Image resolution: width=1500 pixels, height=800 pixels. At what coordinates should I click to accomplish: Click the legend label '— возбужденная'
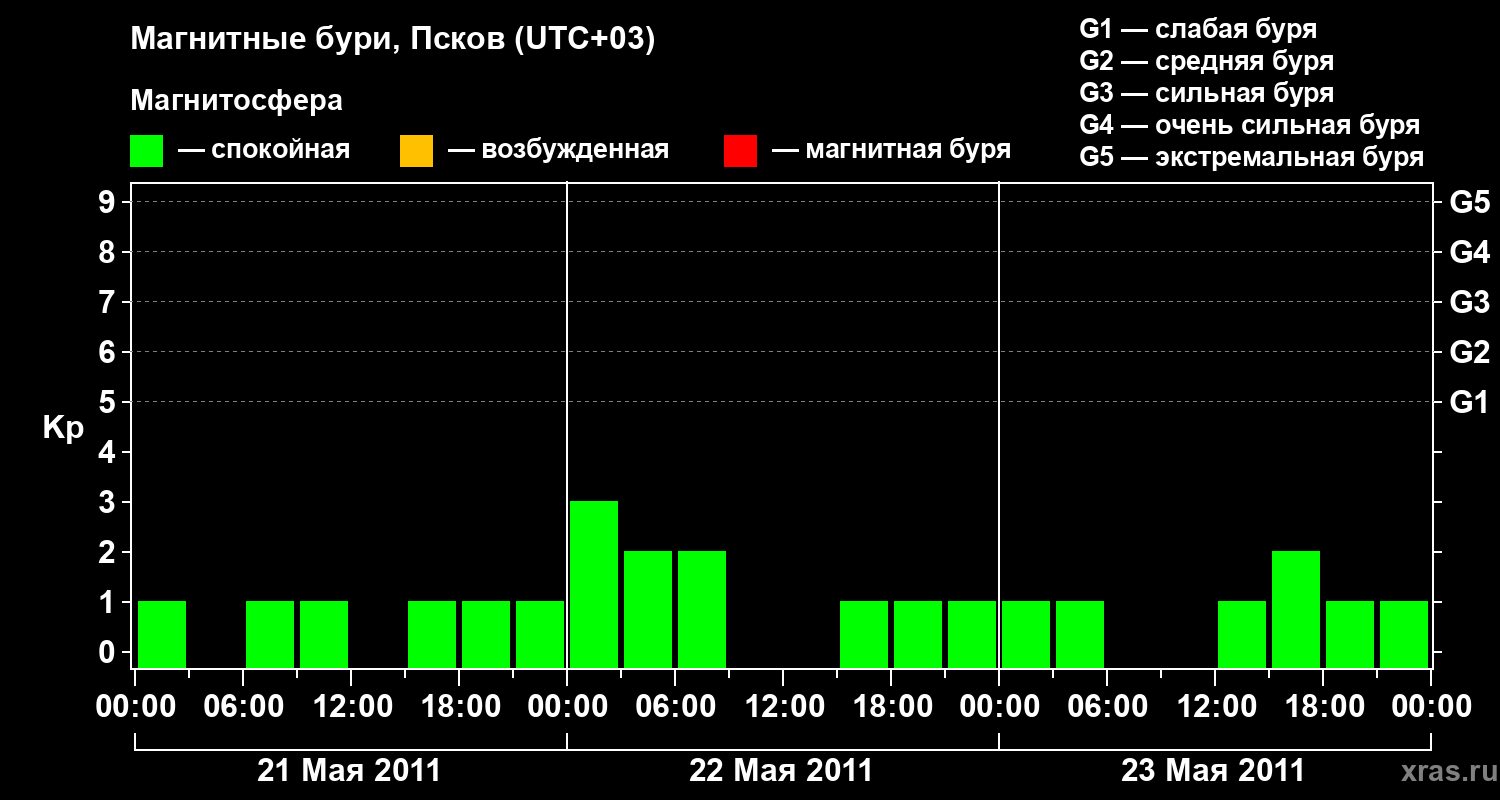(x=558, y=151)
